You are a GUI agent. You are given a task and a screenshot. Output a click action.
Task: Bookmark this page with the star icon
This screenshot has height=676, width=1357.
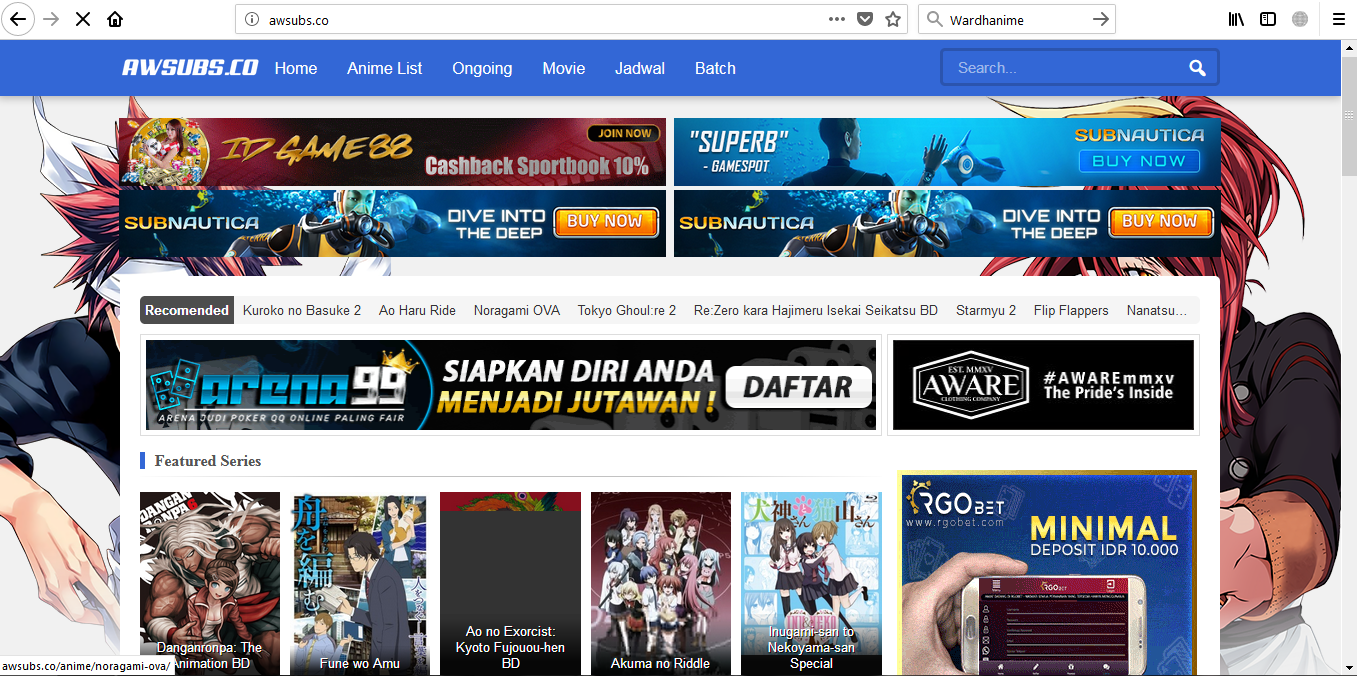pos(893,19)
